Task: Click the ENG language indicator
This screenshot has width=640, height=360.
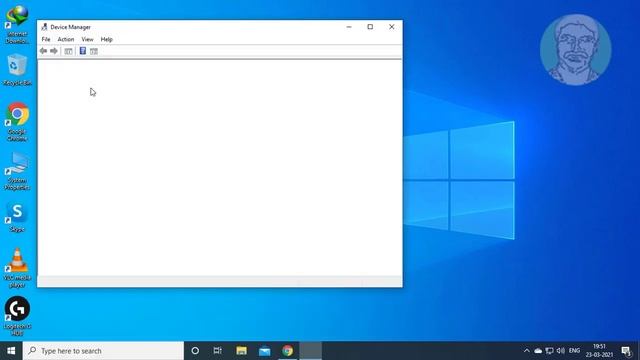Action: coord(574,351)
